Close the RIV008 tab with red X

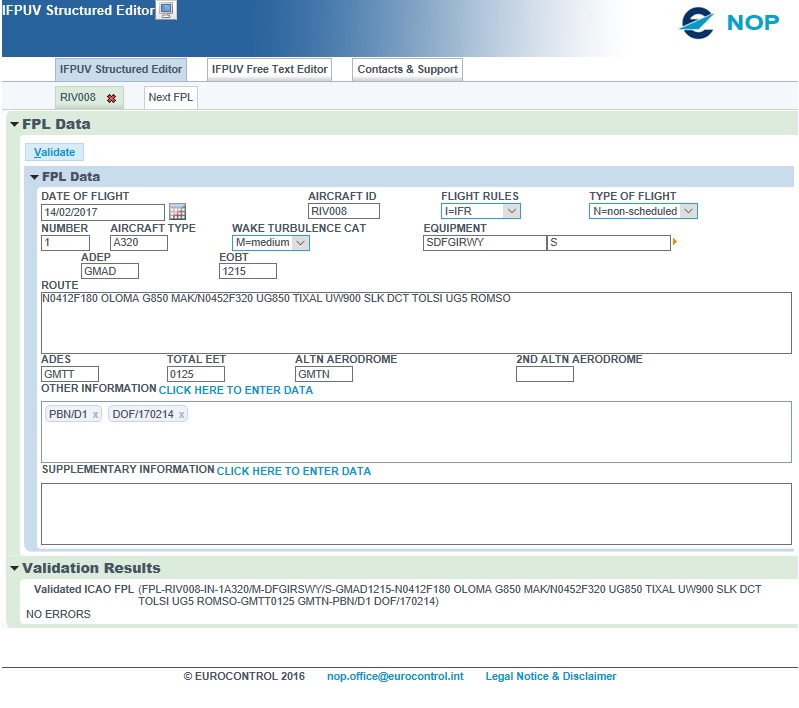112,98
